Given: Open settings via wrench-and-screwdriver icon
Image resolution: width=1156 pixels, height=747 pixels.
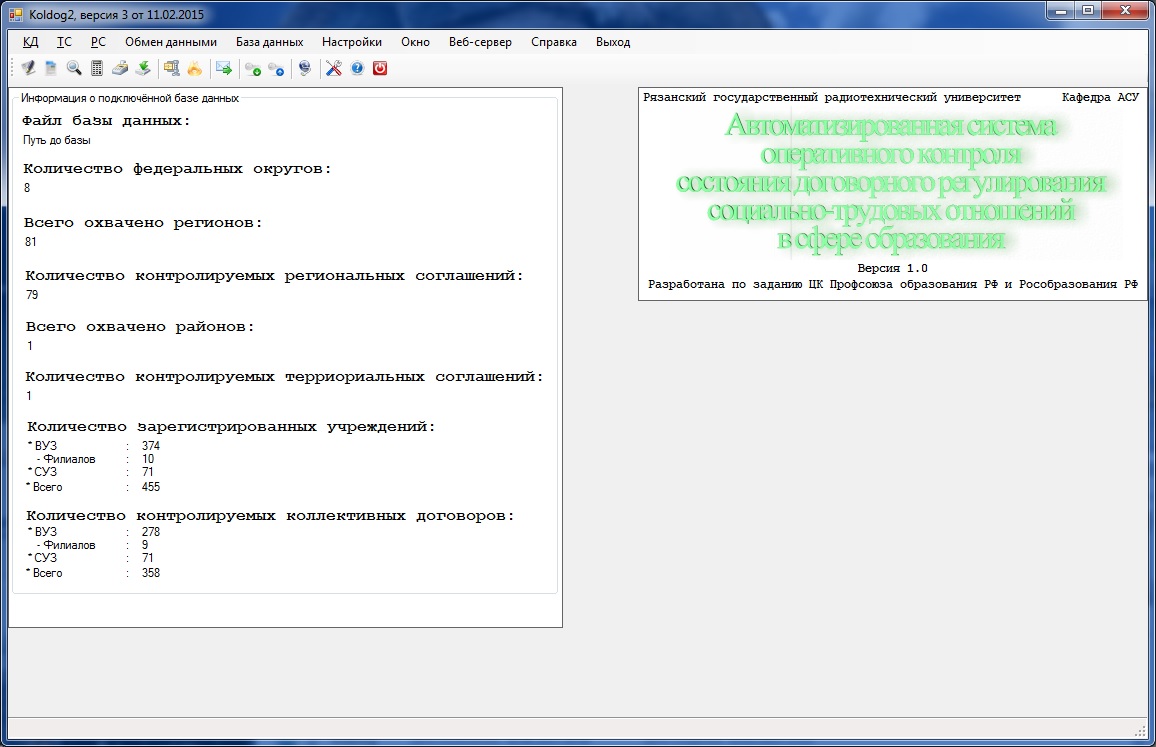Looking at the screenshot, I should [334, 69].
